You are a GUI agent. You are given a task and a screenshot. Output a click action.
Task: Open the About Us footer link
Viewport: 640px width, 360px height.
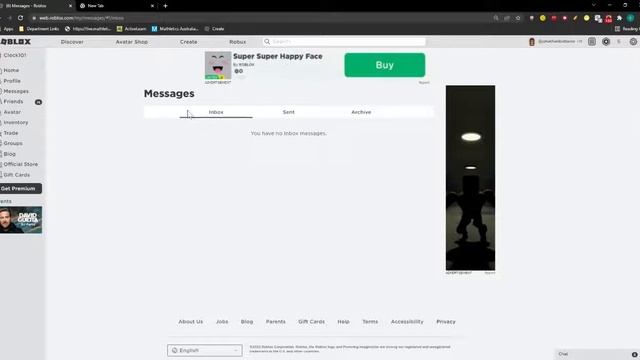click(191, 322)
